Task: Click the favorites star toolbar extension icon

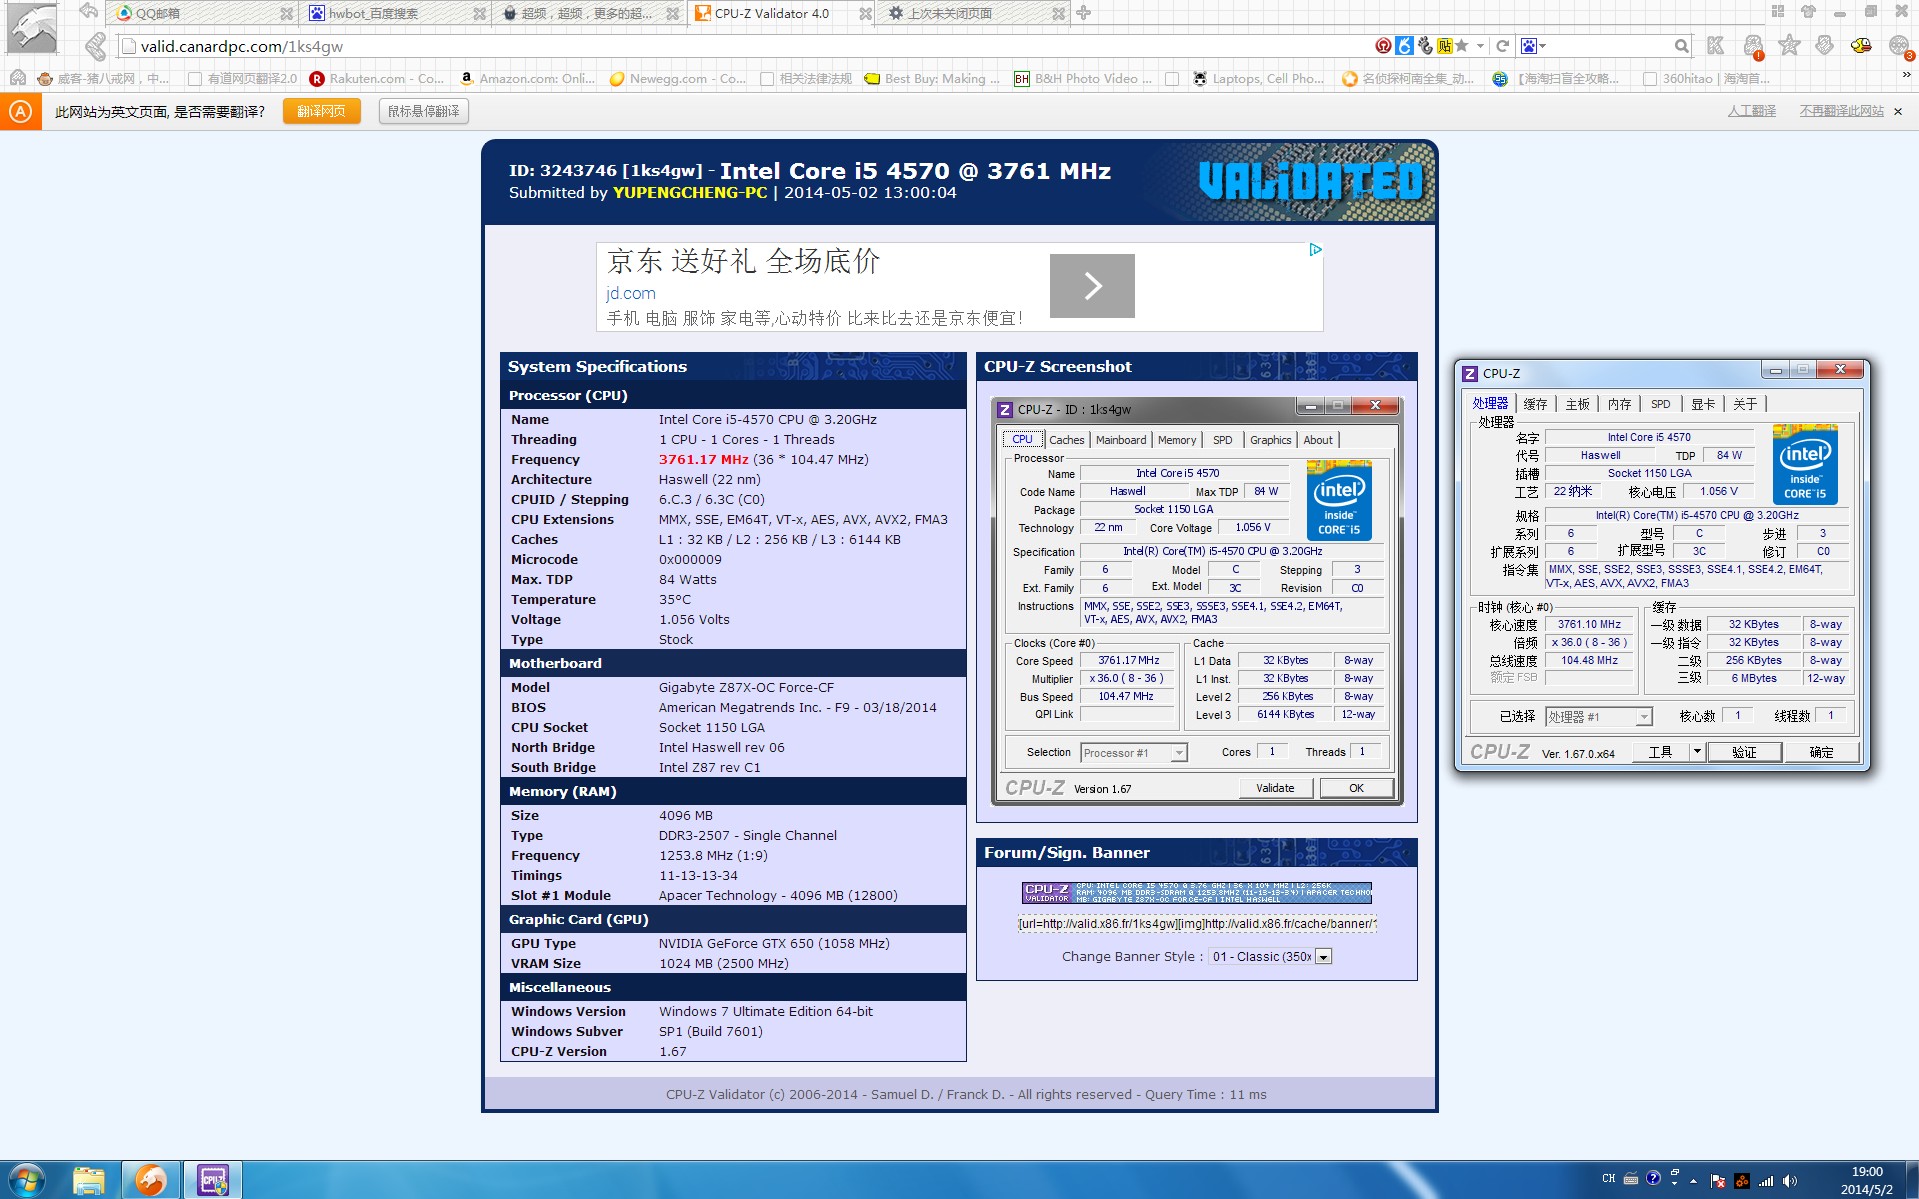Action: point(1789,46)
